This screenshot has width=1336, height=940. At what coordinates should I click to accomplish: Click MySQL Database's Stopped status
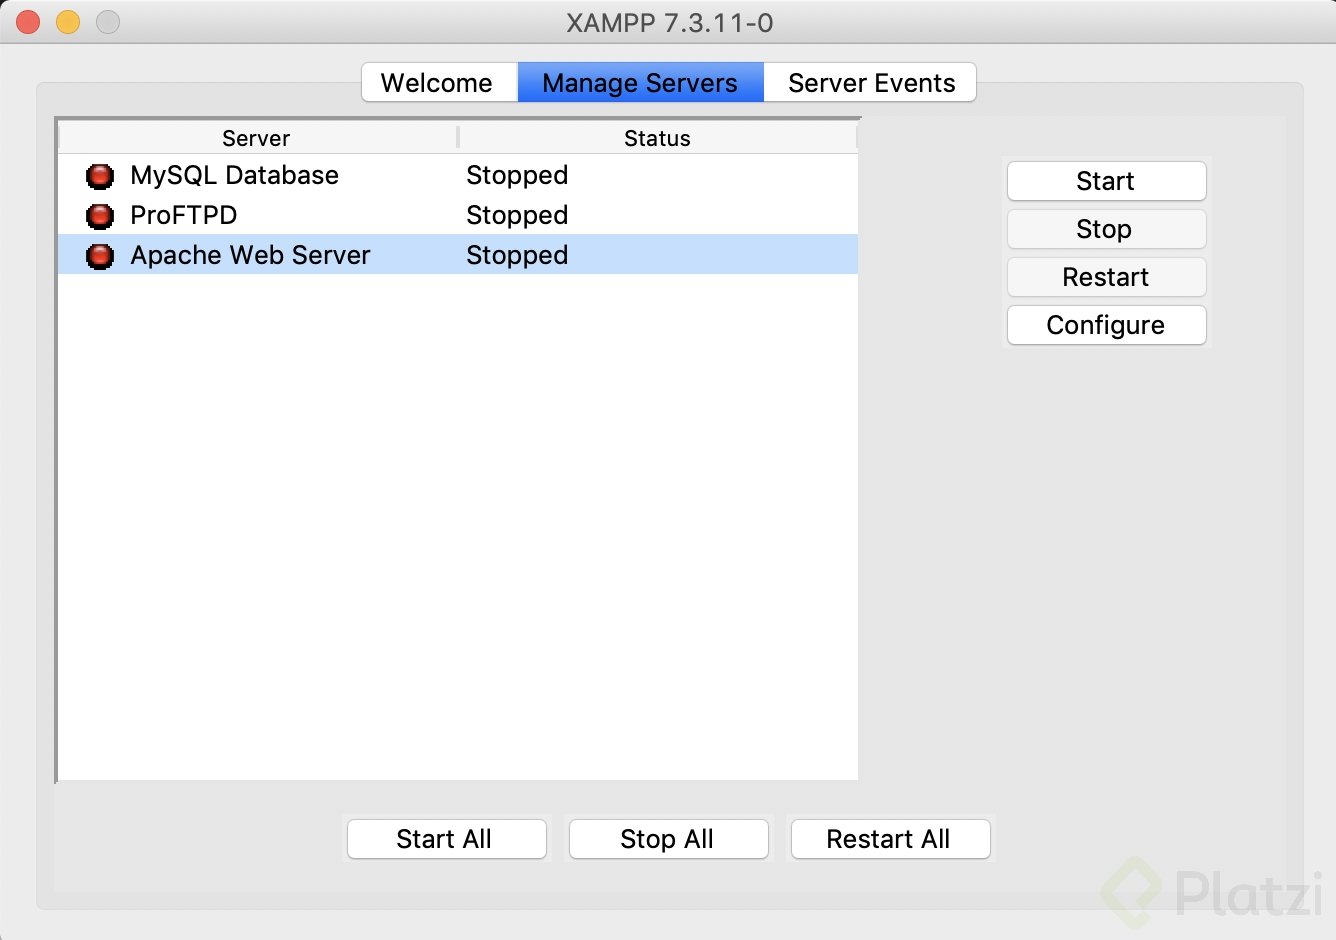pyautogui.click(x=517, y=175)
